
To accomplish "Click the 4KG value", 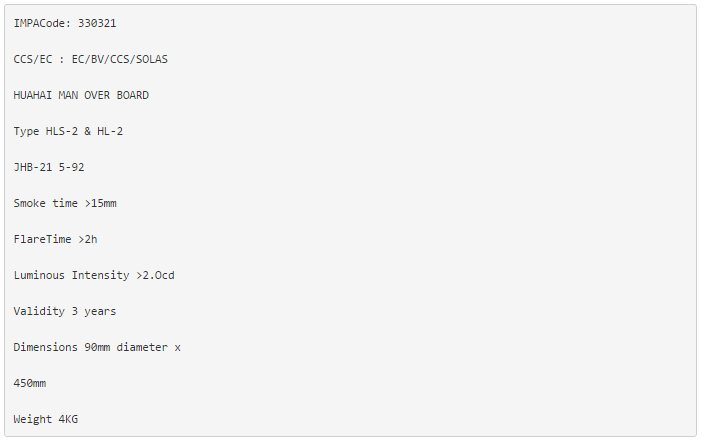I will (x=68, y=419).
